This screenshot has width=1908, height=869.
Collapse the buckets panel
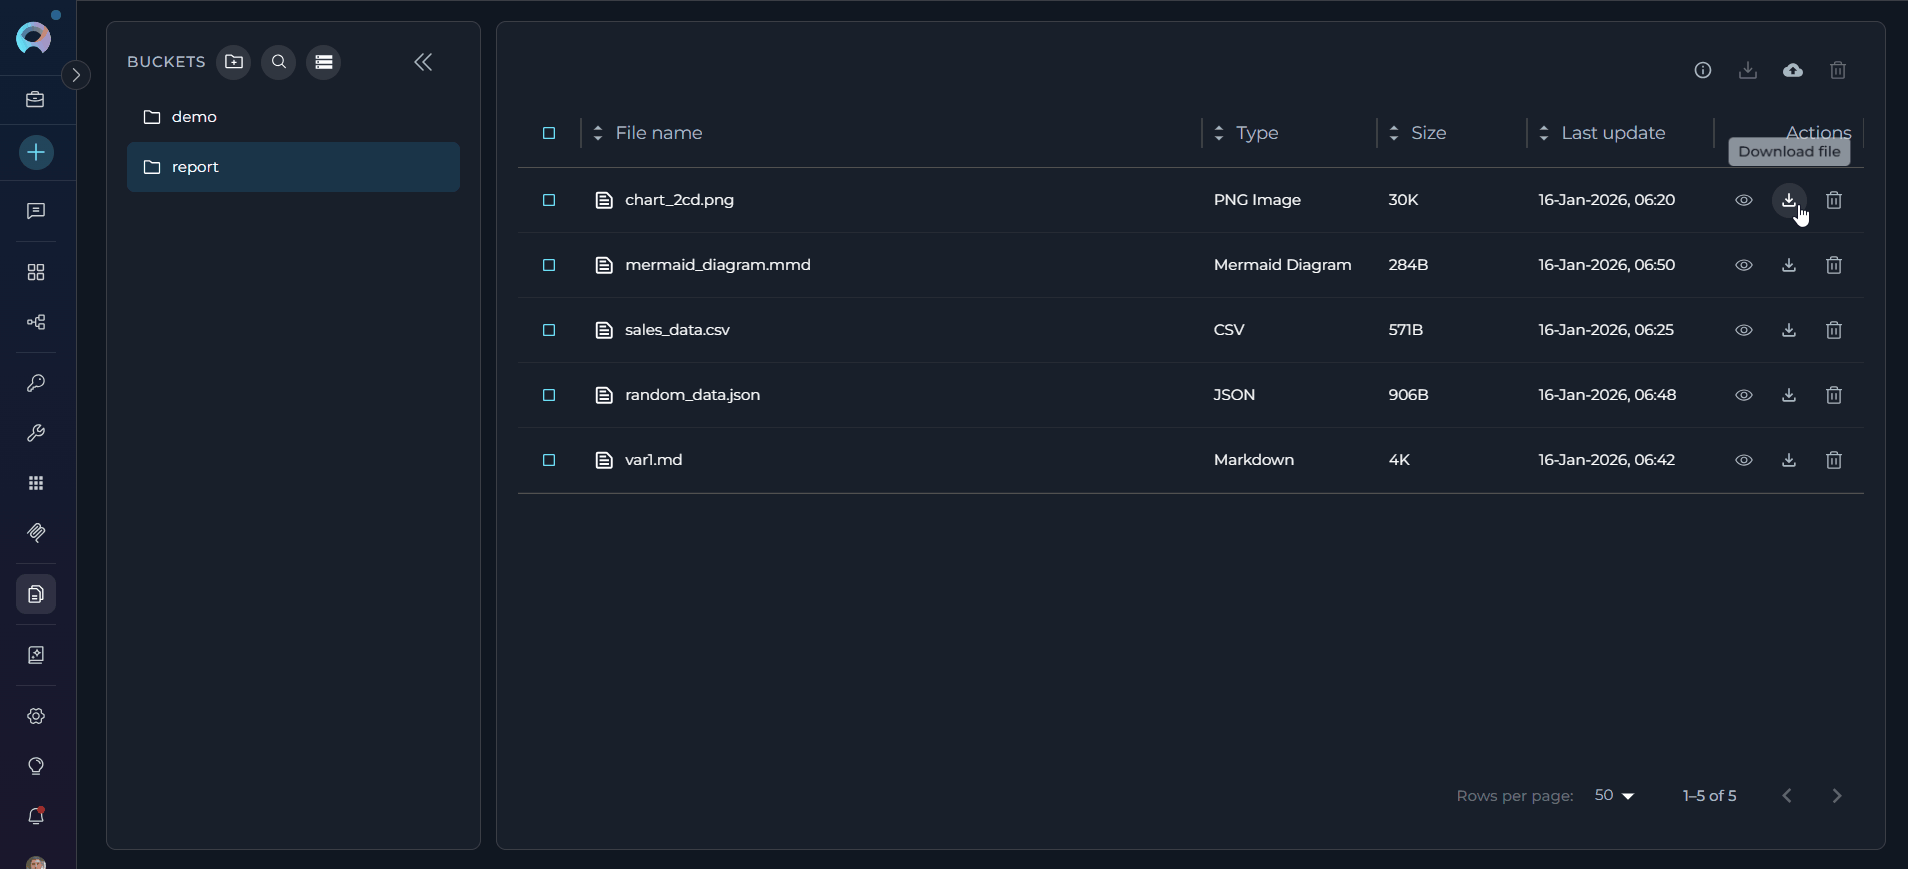[x=423, y=62]
